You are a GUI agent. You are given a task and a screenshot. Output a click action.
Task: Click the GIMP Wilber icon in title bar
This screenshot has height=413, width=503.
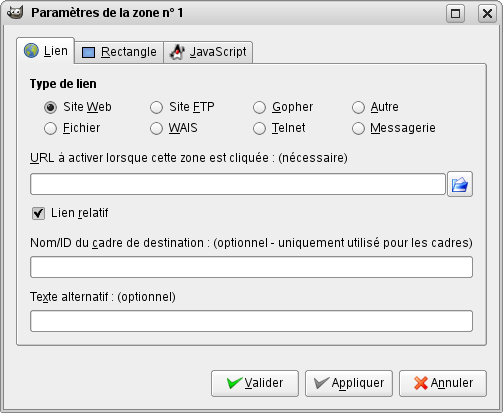(x=15, y=13)
